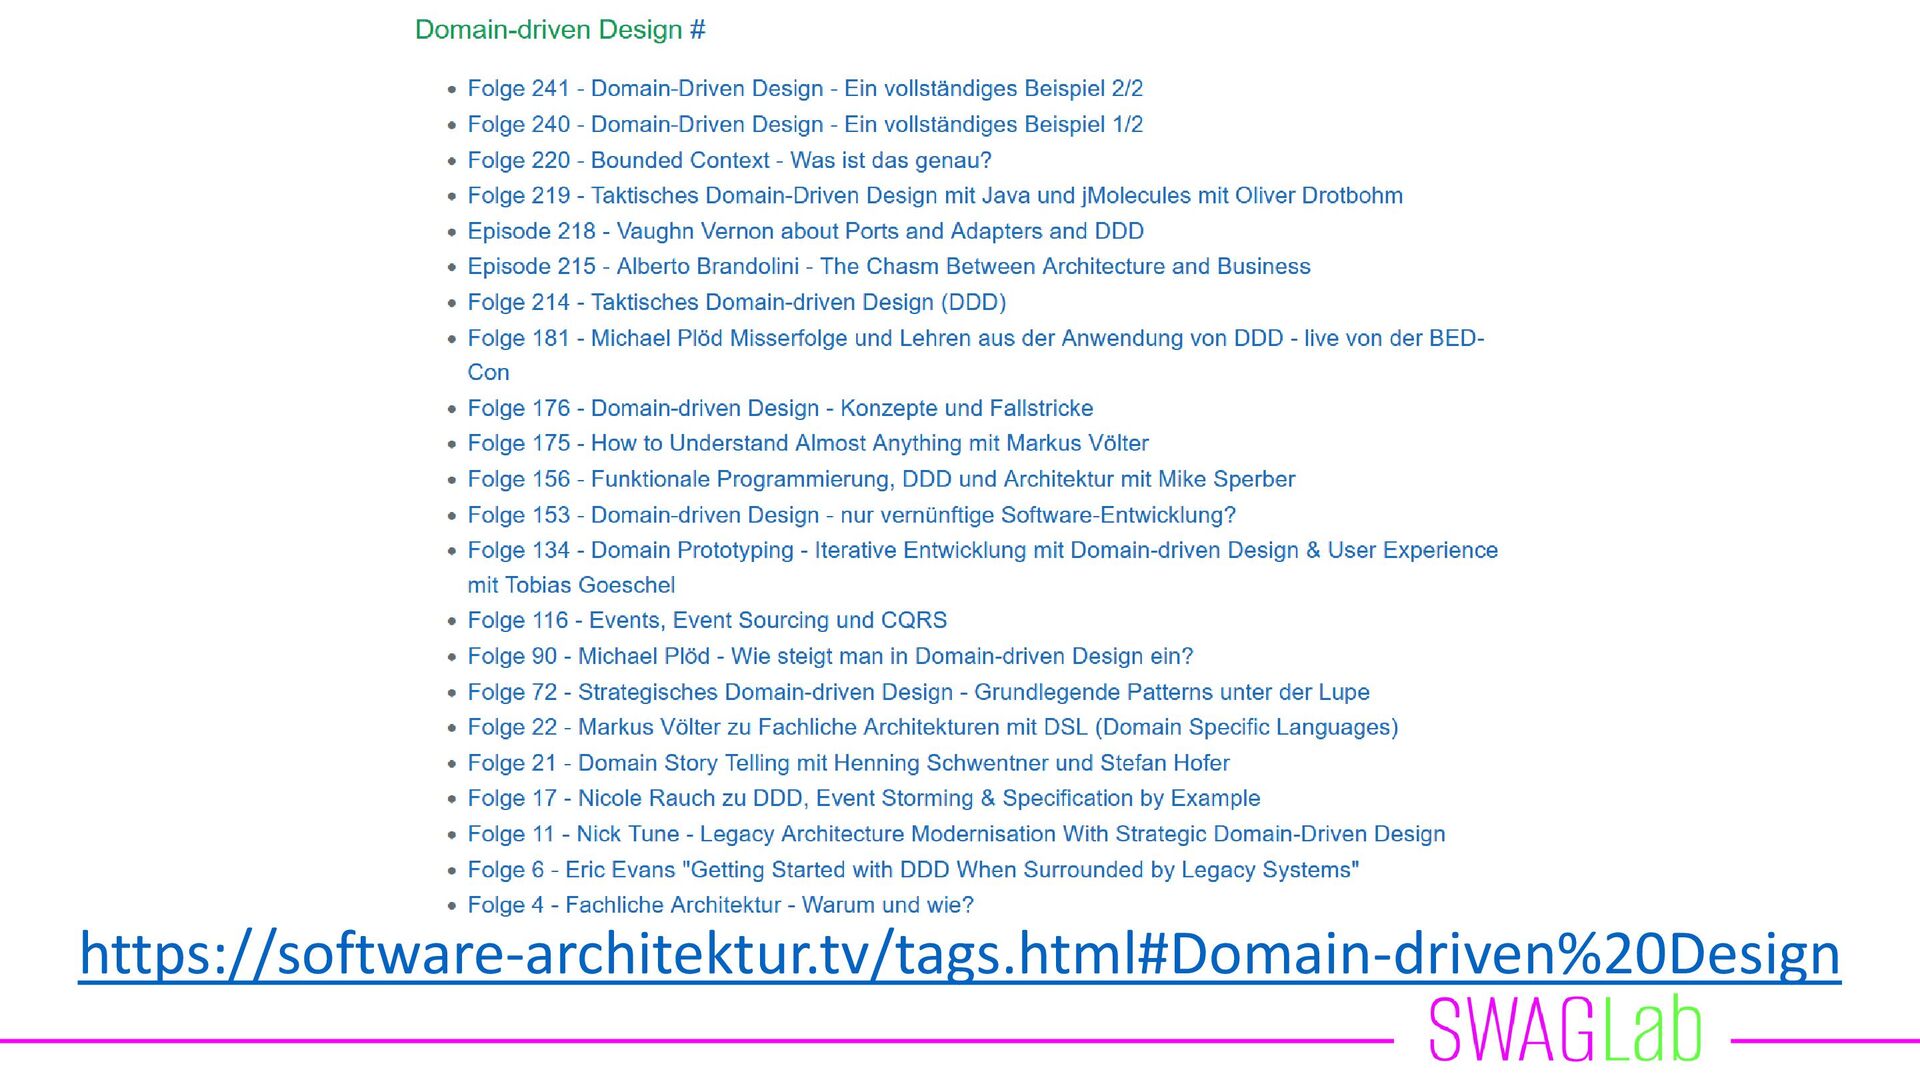
Task: Open Folge 4 Fachliche Architektur link
Action: point(720,906)
